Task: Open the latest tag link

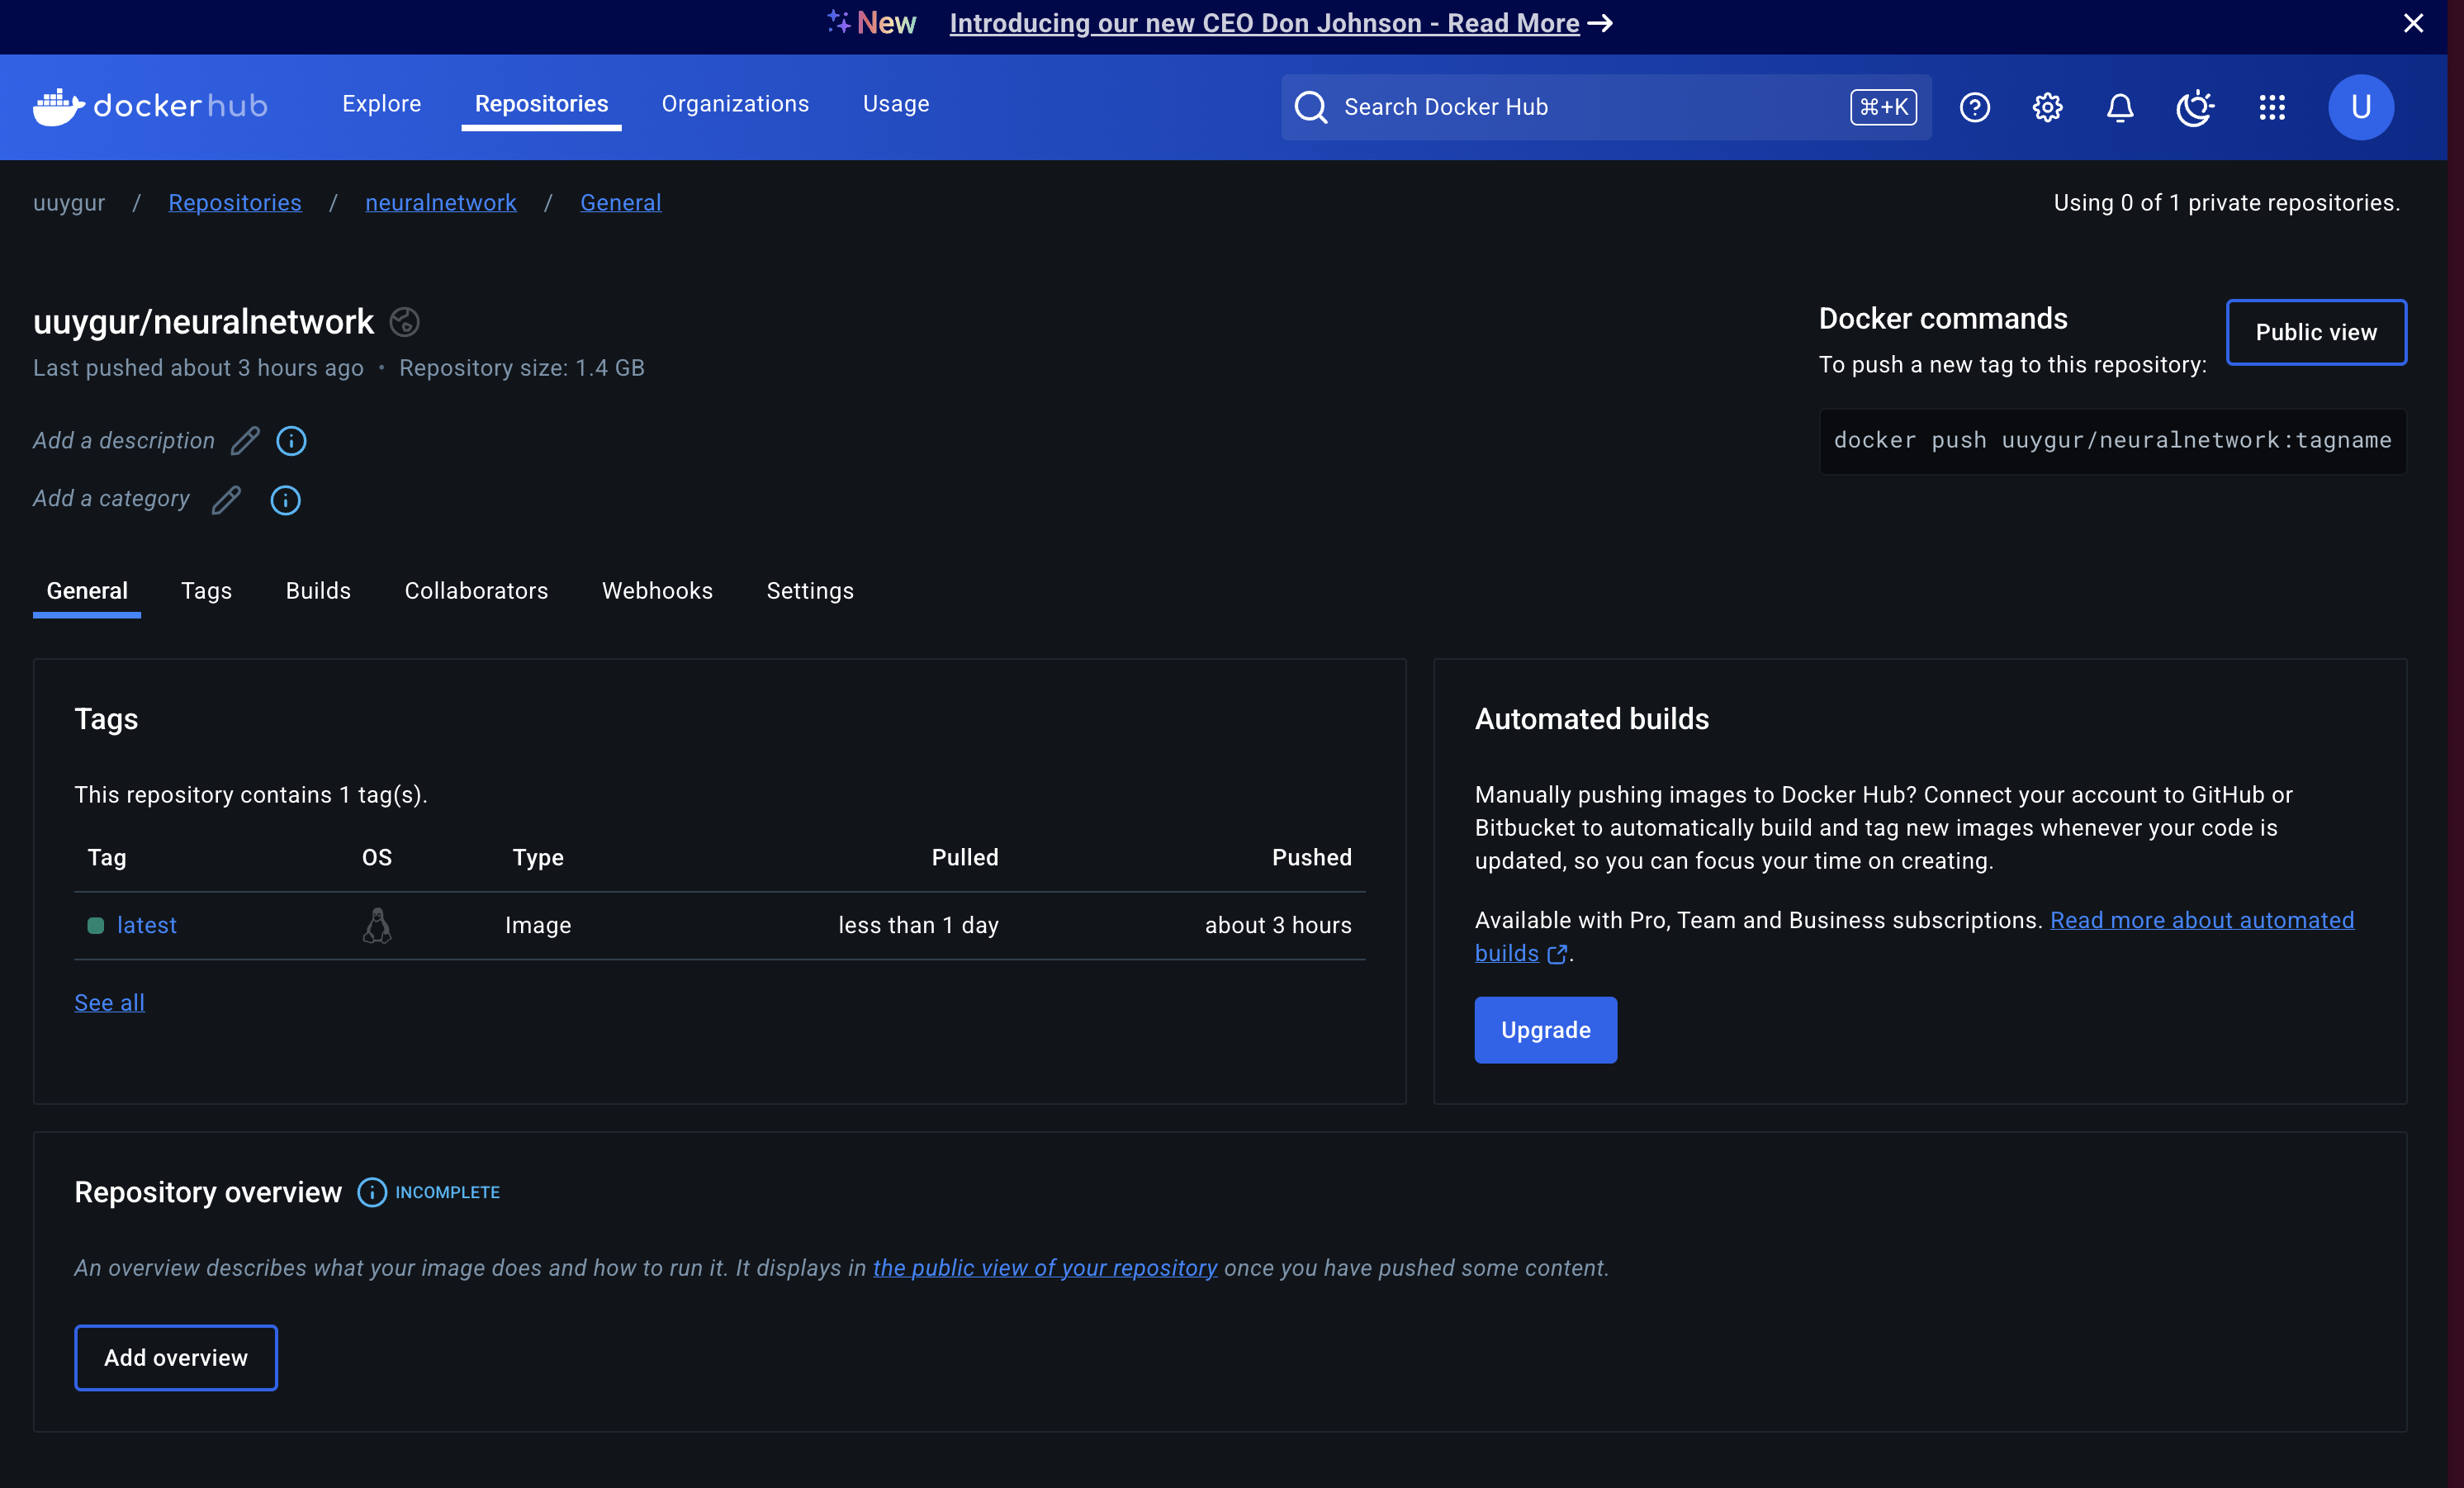Action: pos(146,925)
